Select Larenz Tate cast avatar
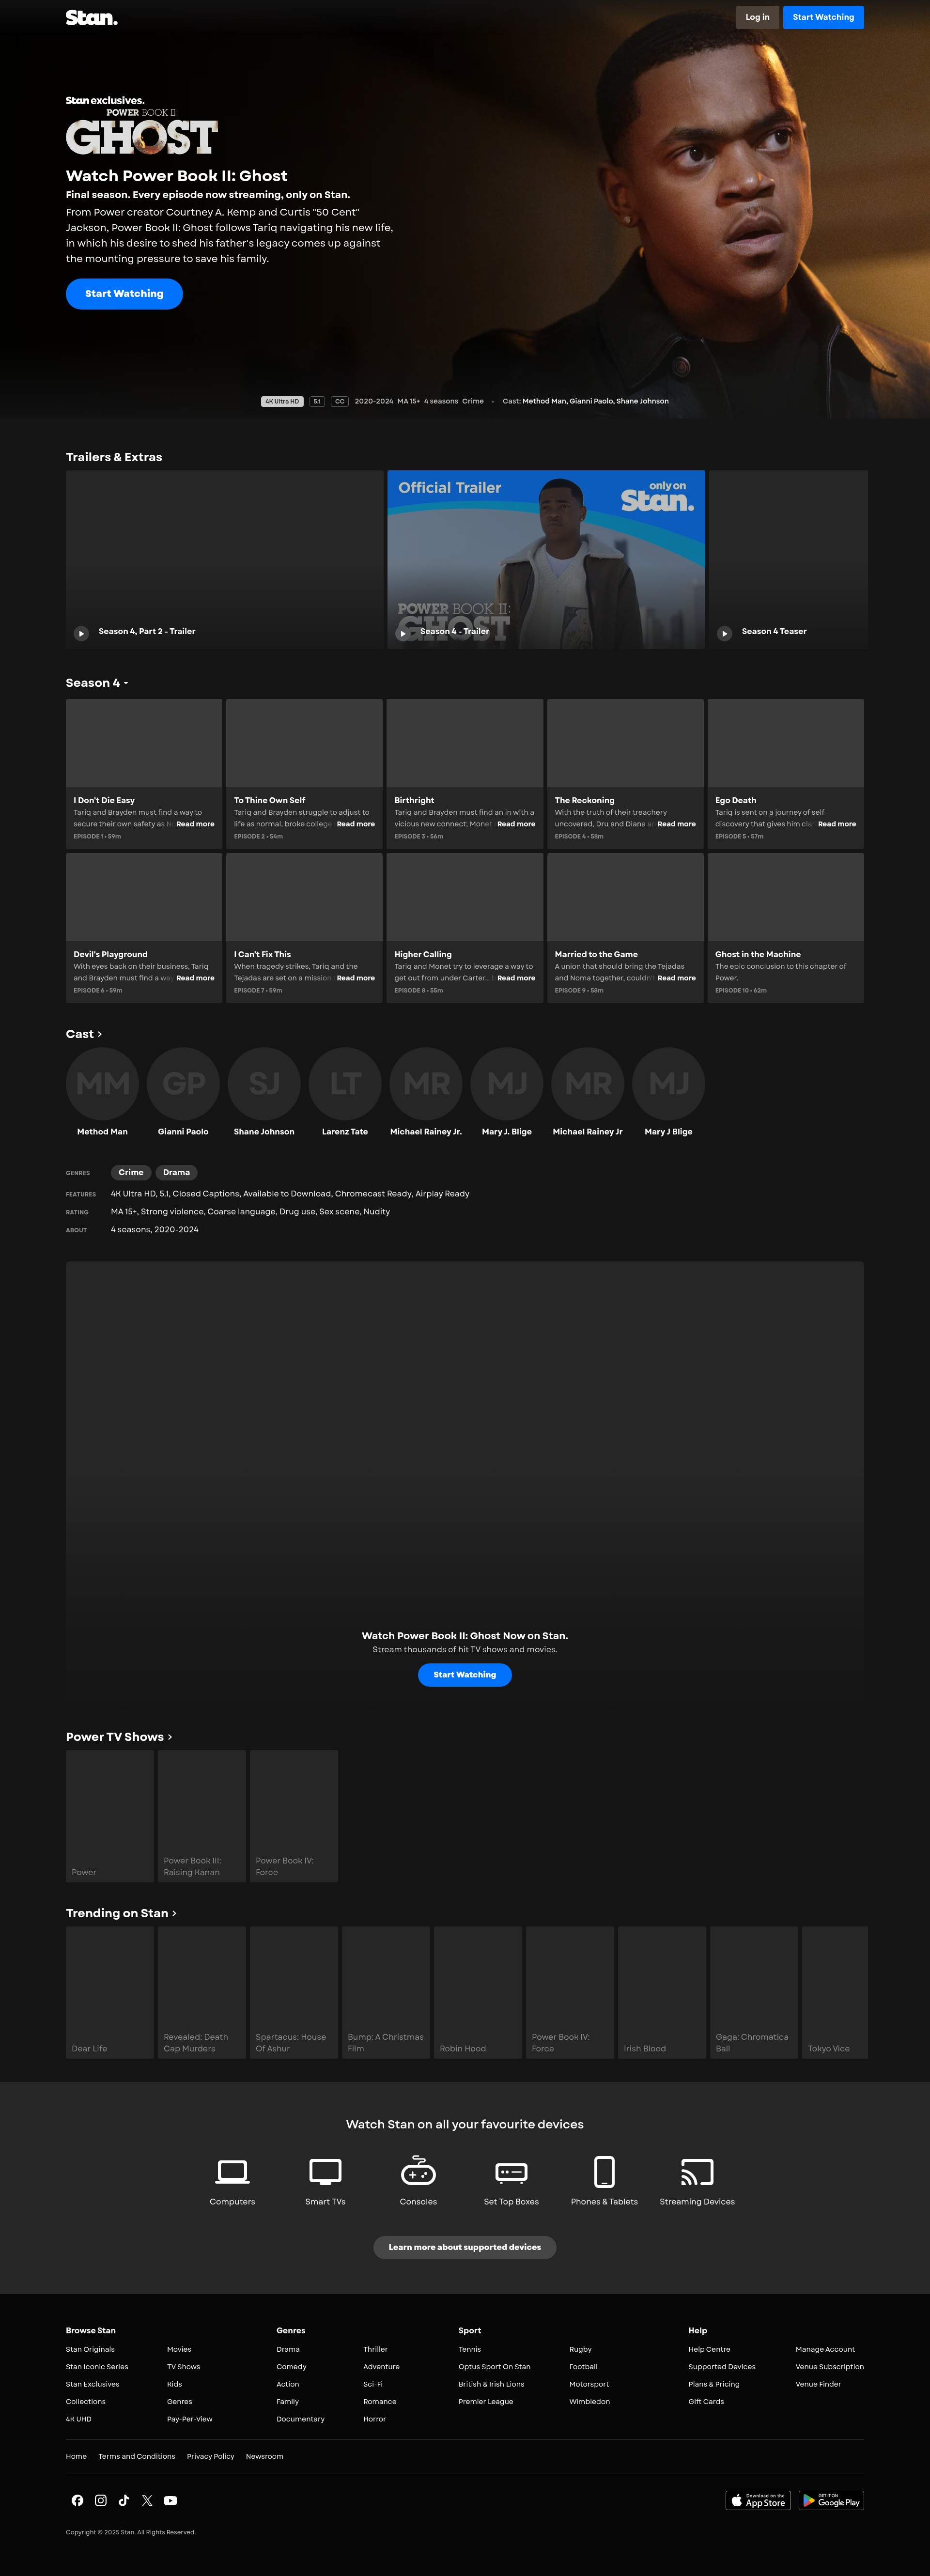Viewport: 930px width, 2576px height. pyautogui.click(x=345, y=1083)
